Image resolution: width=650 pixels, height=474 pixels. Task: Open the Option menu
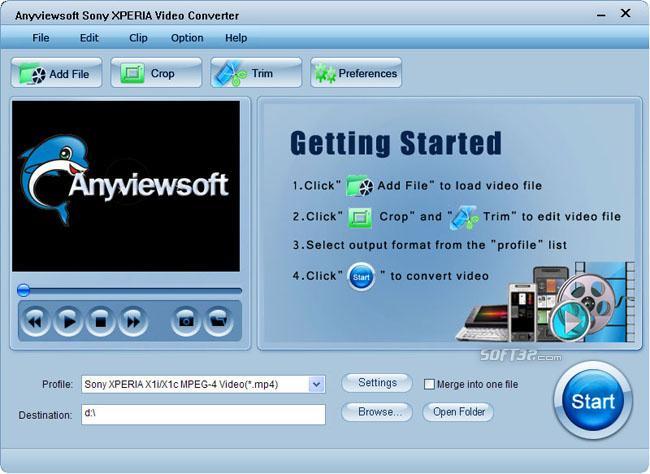point(187,38)
